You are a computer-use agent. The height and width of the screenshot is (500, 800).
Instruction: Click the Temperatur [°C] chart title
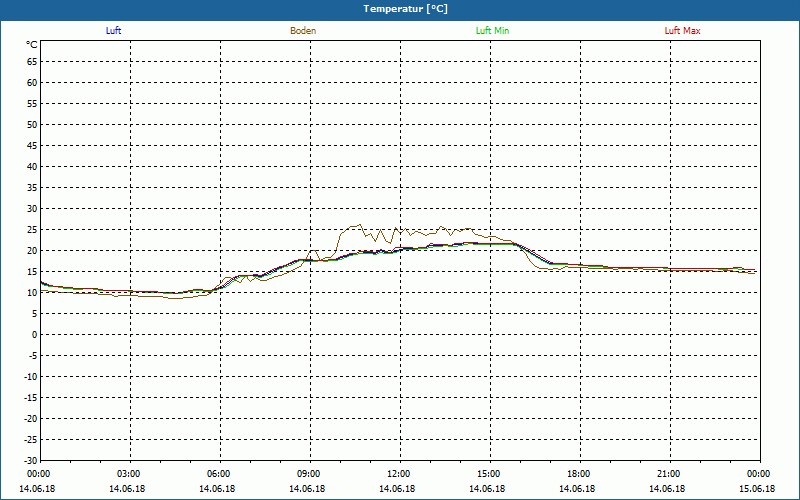point(406,9)
